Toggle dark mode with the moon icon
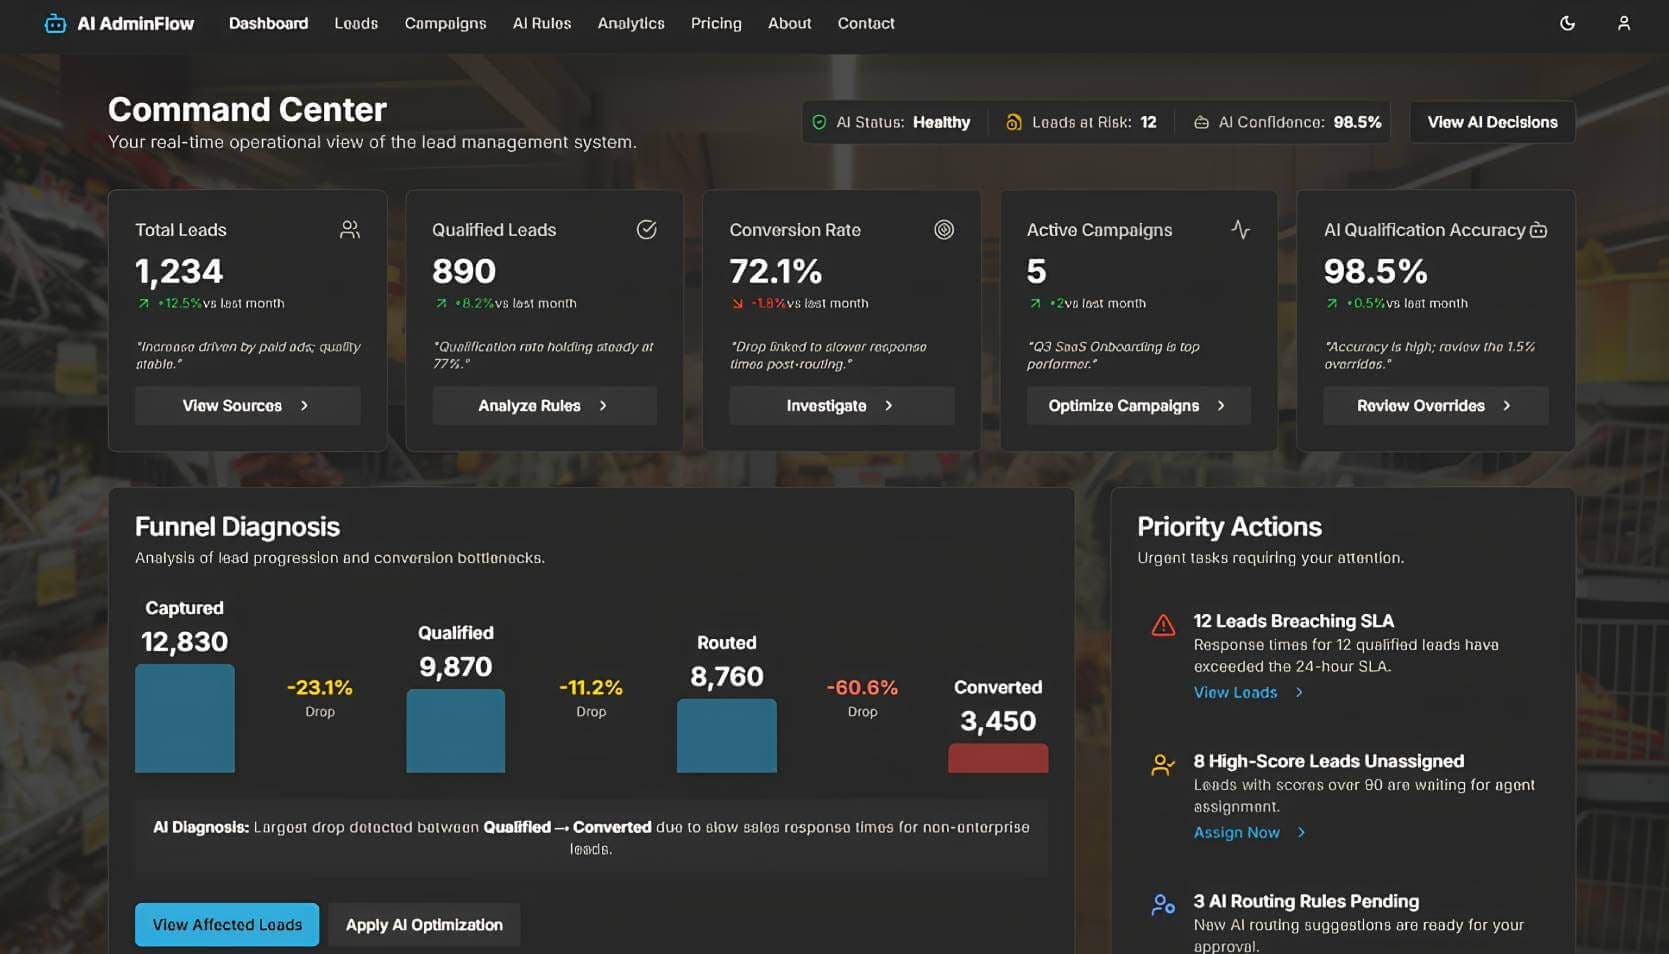This screenshot has height=954, width=1669. pyautogui.click(x=1567, y=23)
